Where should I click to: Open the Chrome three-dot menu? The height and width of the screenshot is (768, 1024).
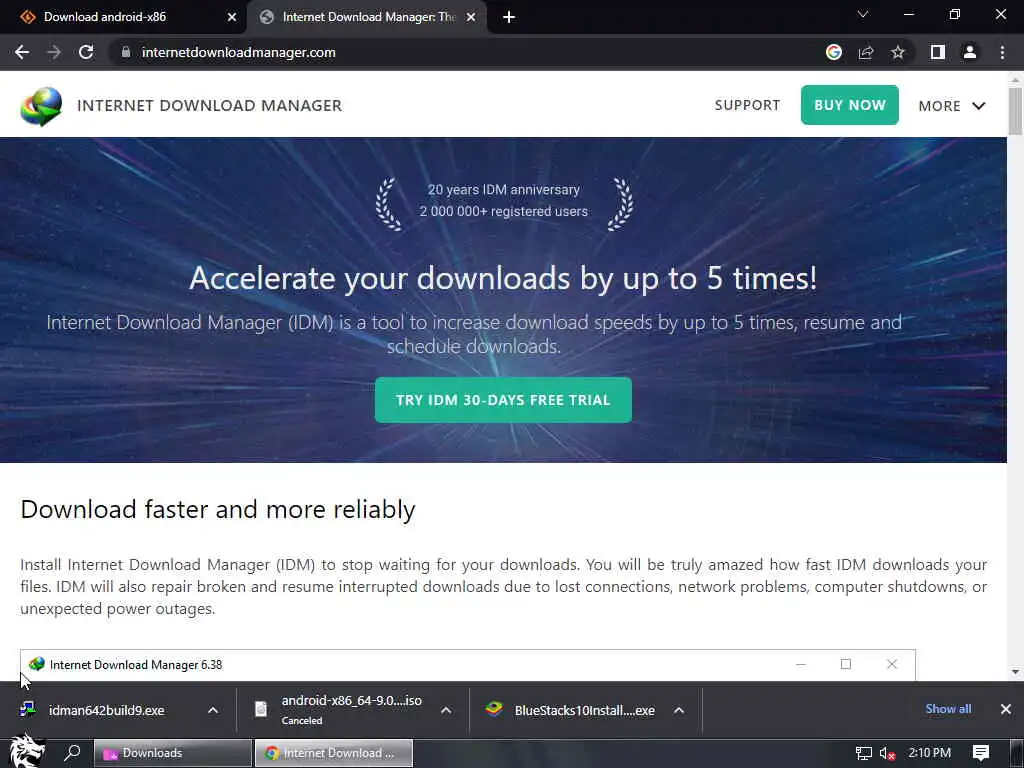click(x=1002, y=52)
